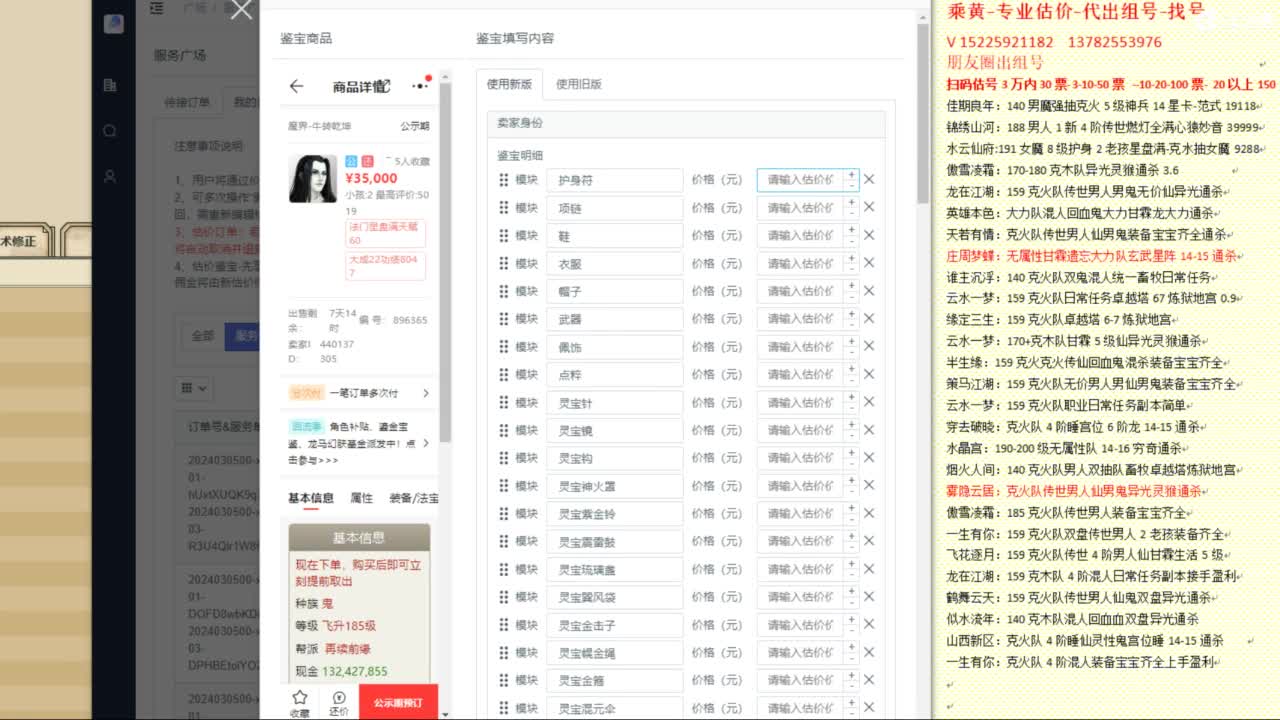Grab the drag handle of 灵宝针 row
This screenshot has height=720, width=1280.
point(504,403)
